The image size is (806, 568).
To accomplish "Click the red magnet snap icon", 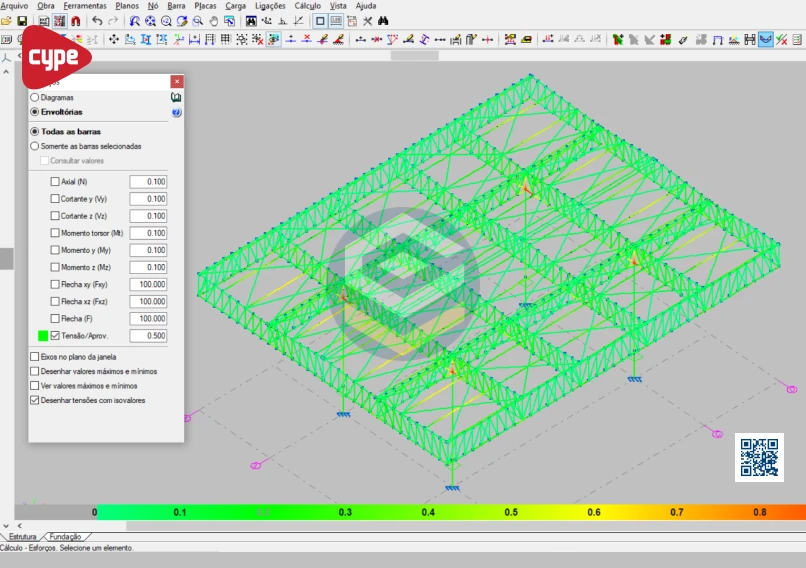I will 75,21.
